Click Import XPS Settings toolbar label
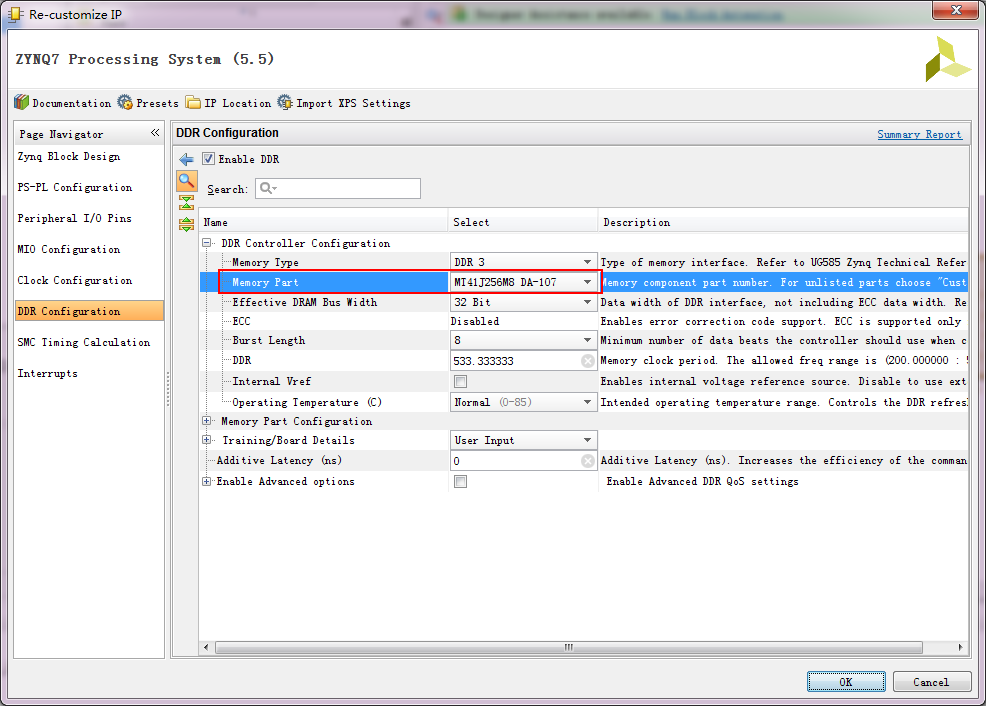Image resolution: width=986 pixels, height=706 pixels. tap(353, 103)
